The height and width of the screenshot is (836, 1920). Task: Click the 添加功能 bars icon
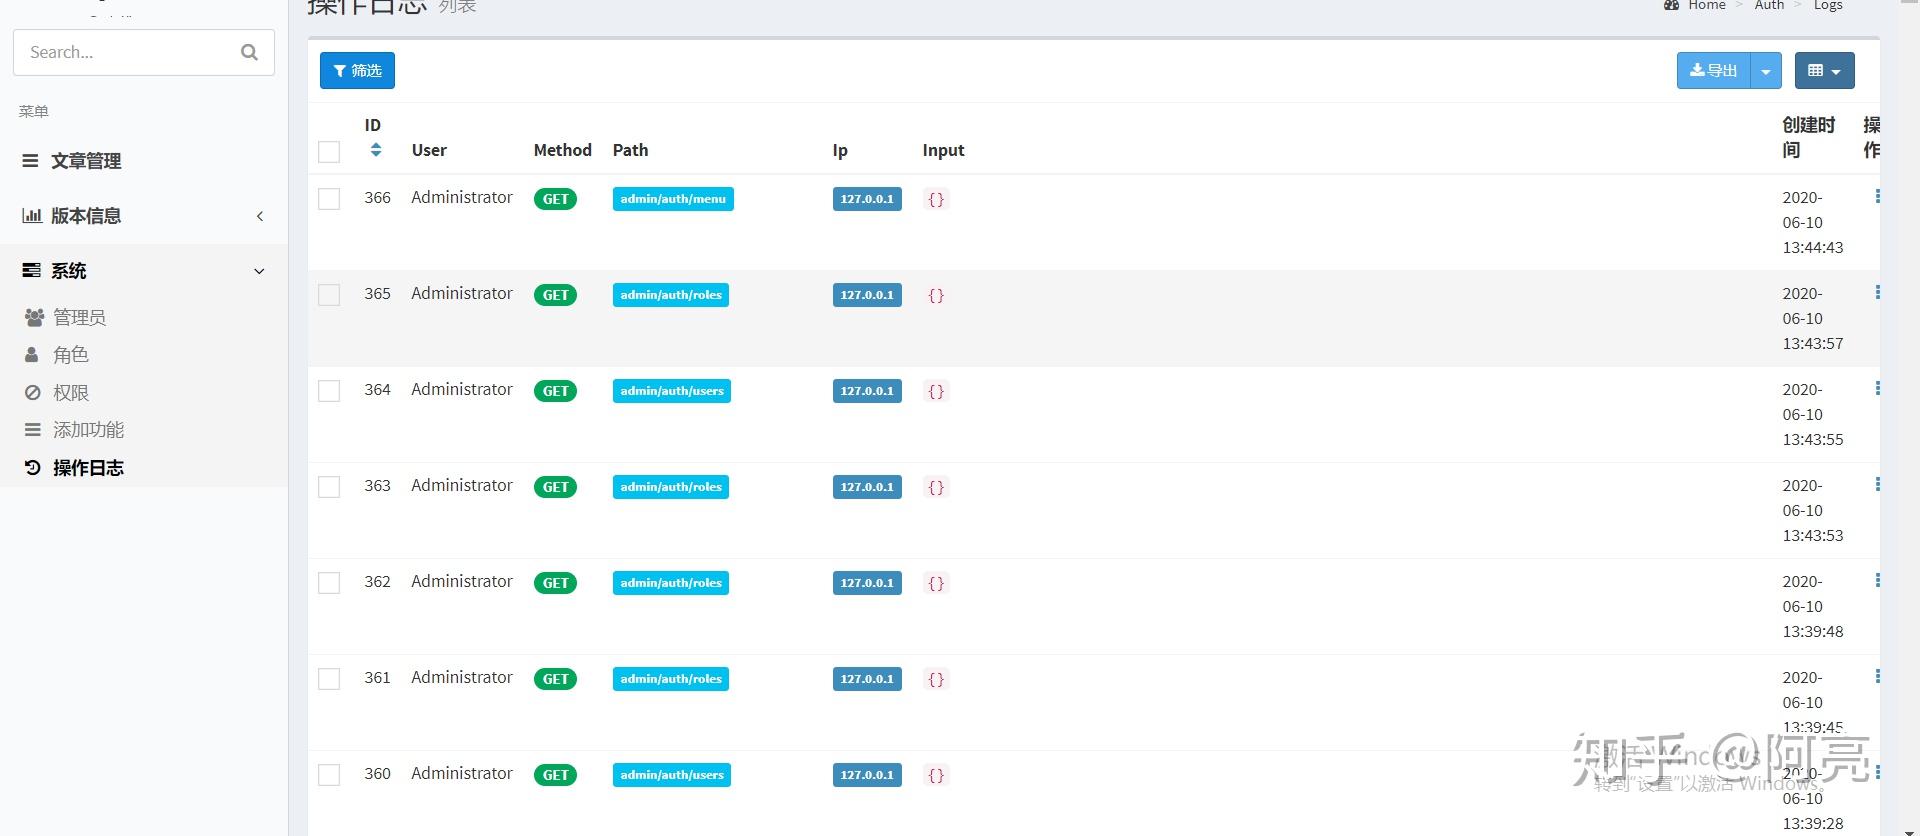tap(33, 430)
